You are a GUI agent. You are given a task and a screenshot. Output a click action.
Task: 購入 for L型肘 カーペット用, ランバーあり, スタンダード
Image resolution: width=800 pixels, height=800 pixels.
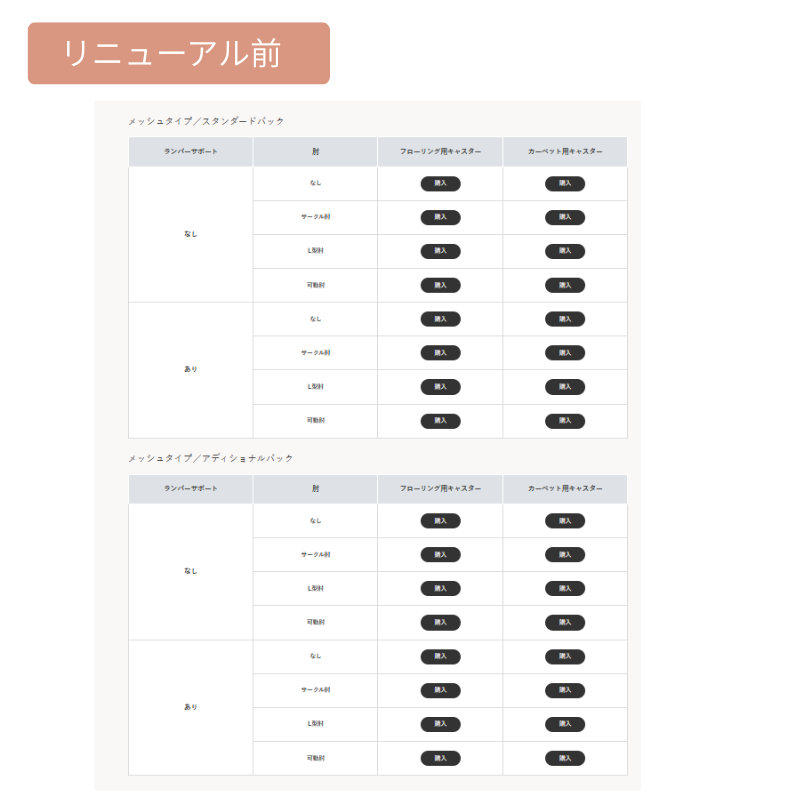(x=565, y=387)
